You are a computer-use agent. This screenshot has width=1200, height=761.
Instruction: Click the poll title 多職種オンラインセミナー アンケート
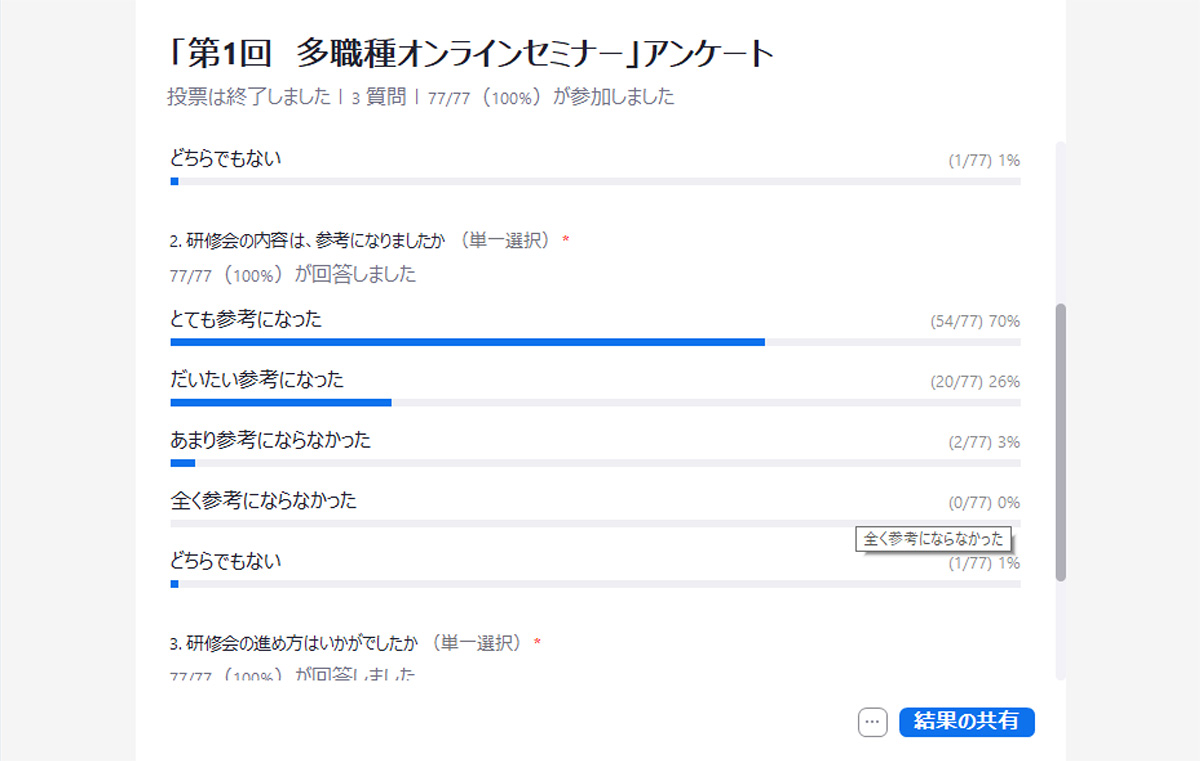(471, 54)
